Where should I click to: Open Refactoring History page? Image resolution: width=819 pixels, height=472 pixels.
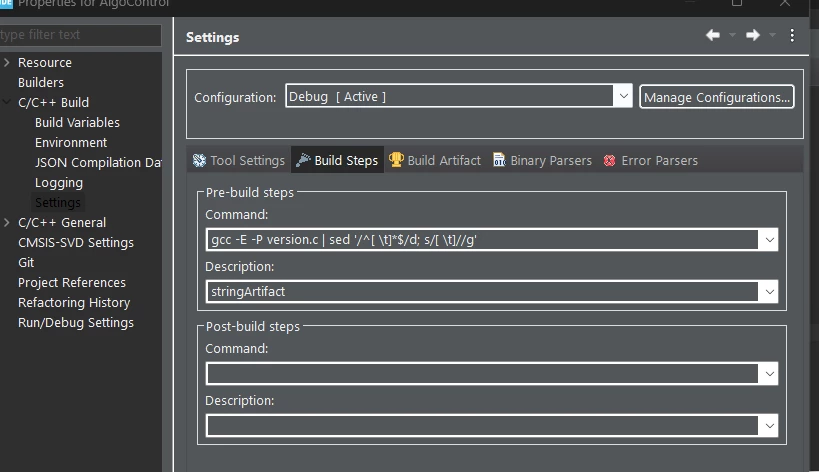pos(74,303)
